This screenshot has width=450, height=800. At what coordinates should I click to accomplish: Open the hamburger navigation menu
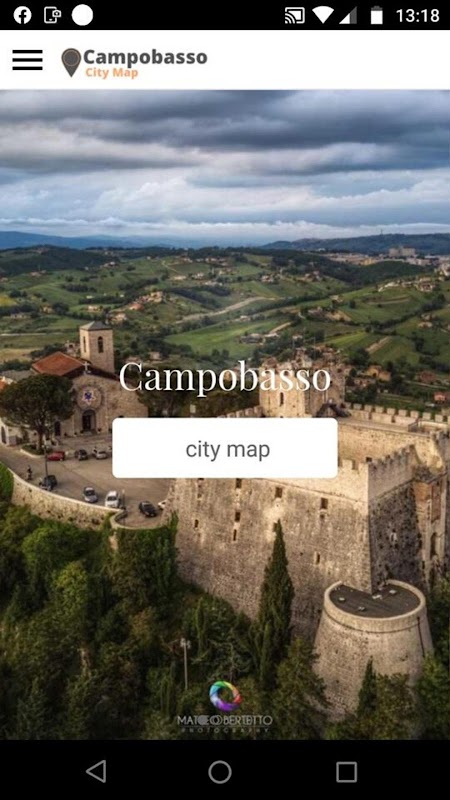[x=28, y=60]
